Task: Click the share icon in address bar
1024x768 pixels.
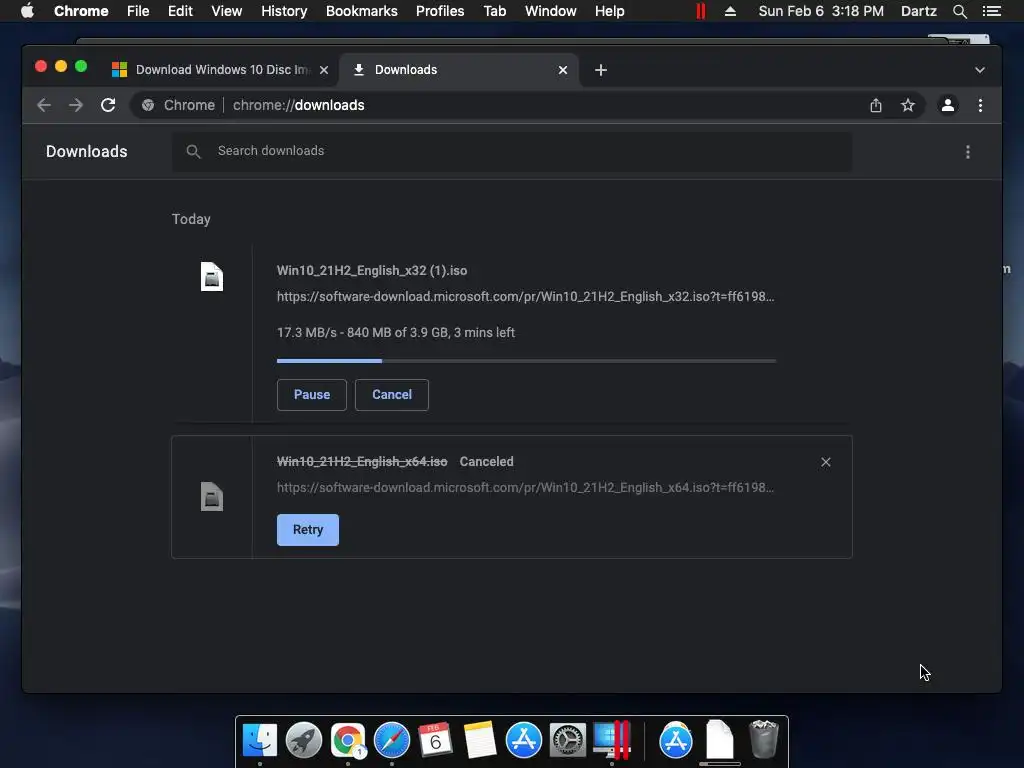Action: click(x=876, y=105)
